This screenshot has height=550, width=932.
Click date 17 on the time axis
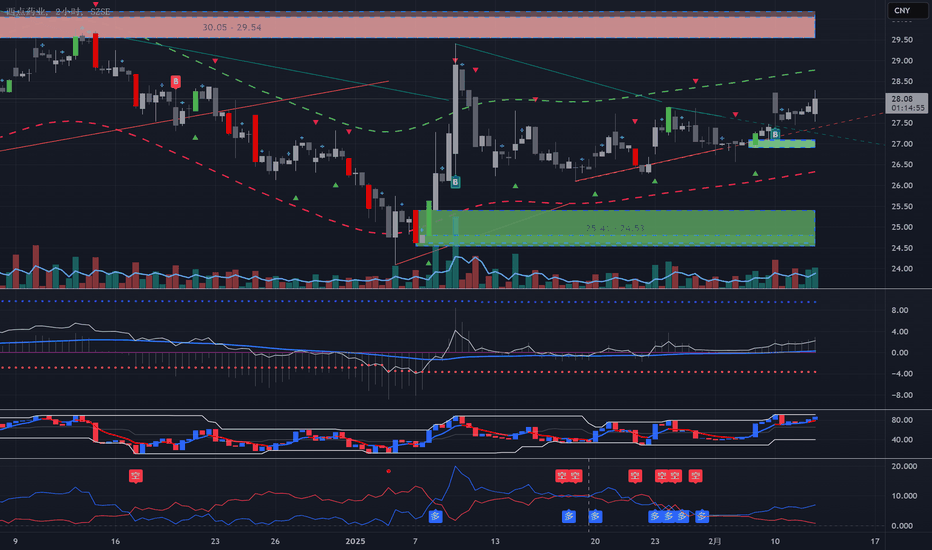[x=875, y=541]
